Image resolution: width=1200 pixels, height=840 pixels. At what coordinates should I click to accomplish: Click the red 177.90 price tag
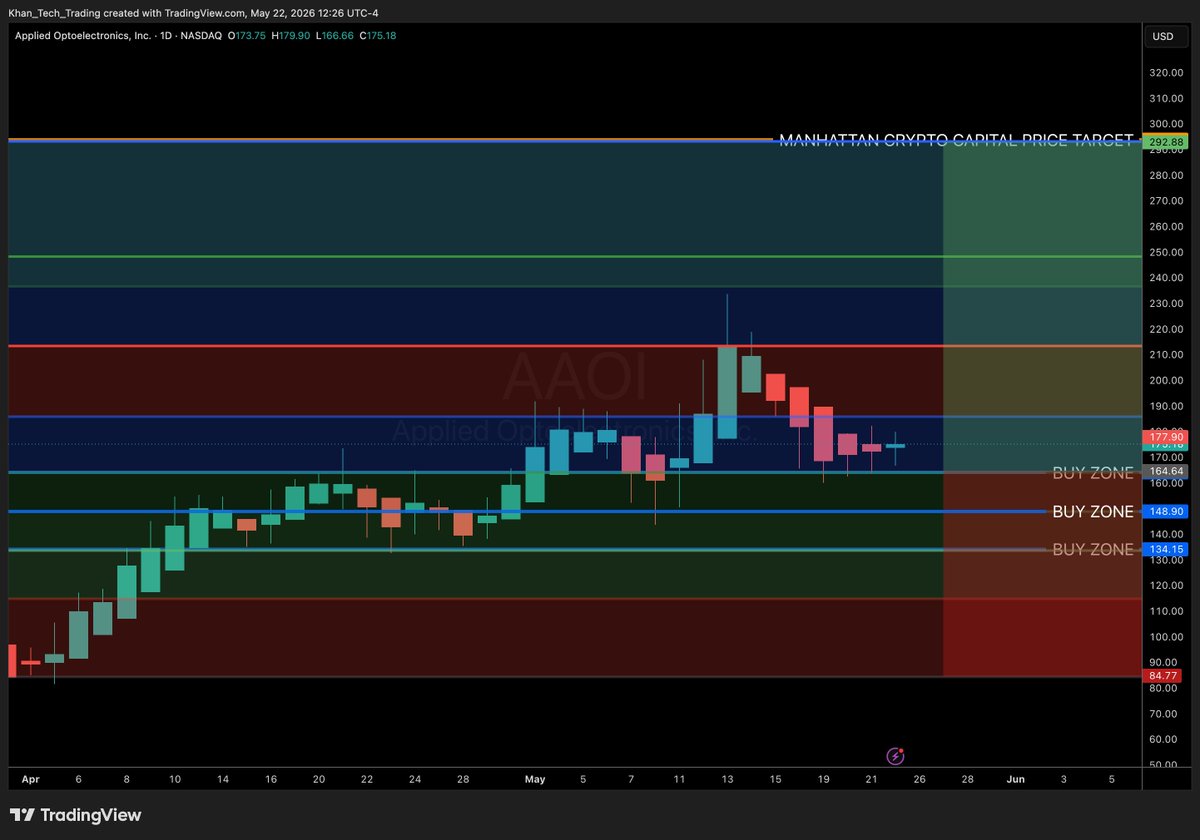click(1166, 437)
